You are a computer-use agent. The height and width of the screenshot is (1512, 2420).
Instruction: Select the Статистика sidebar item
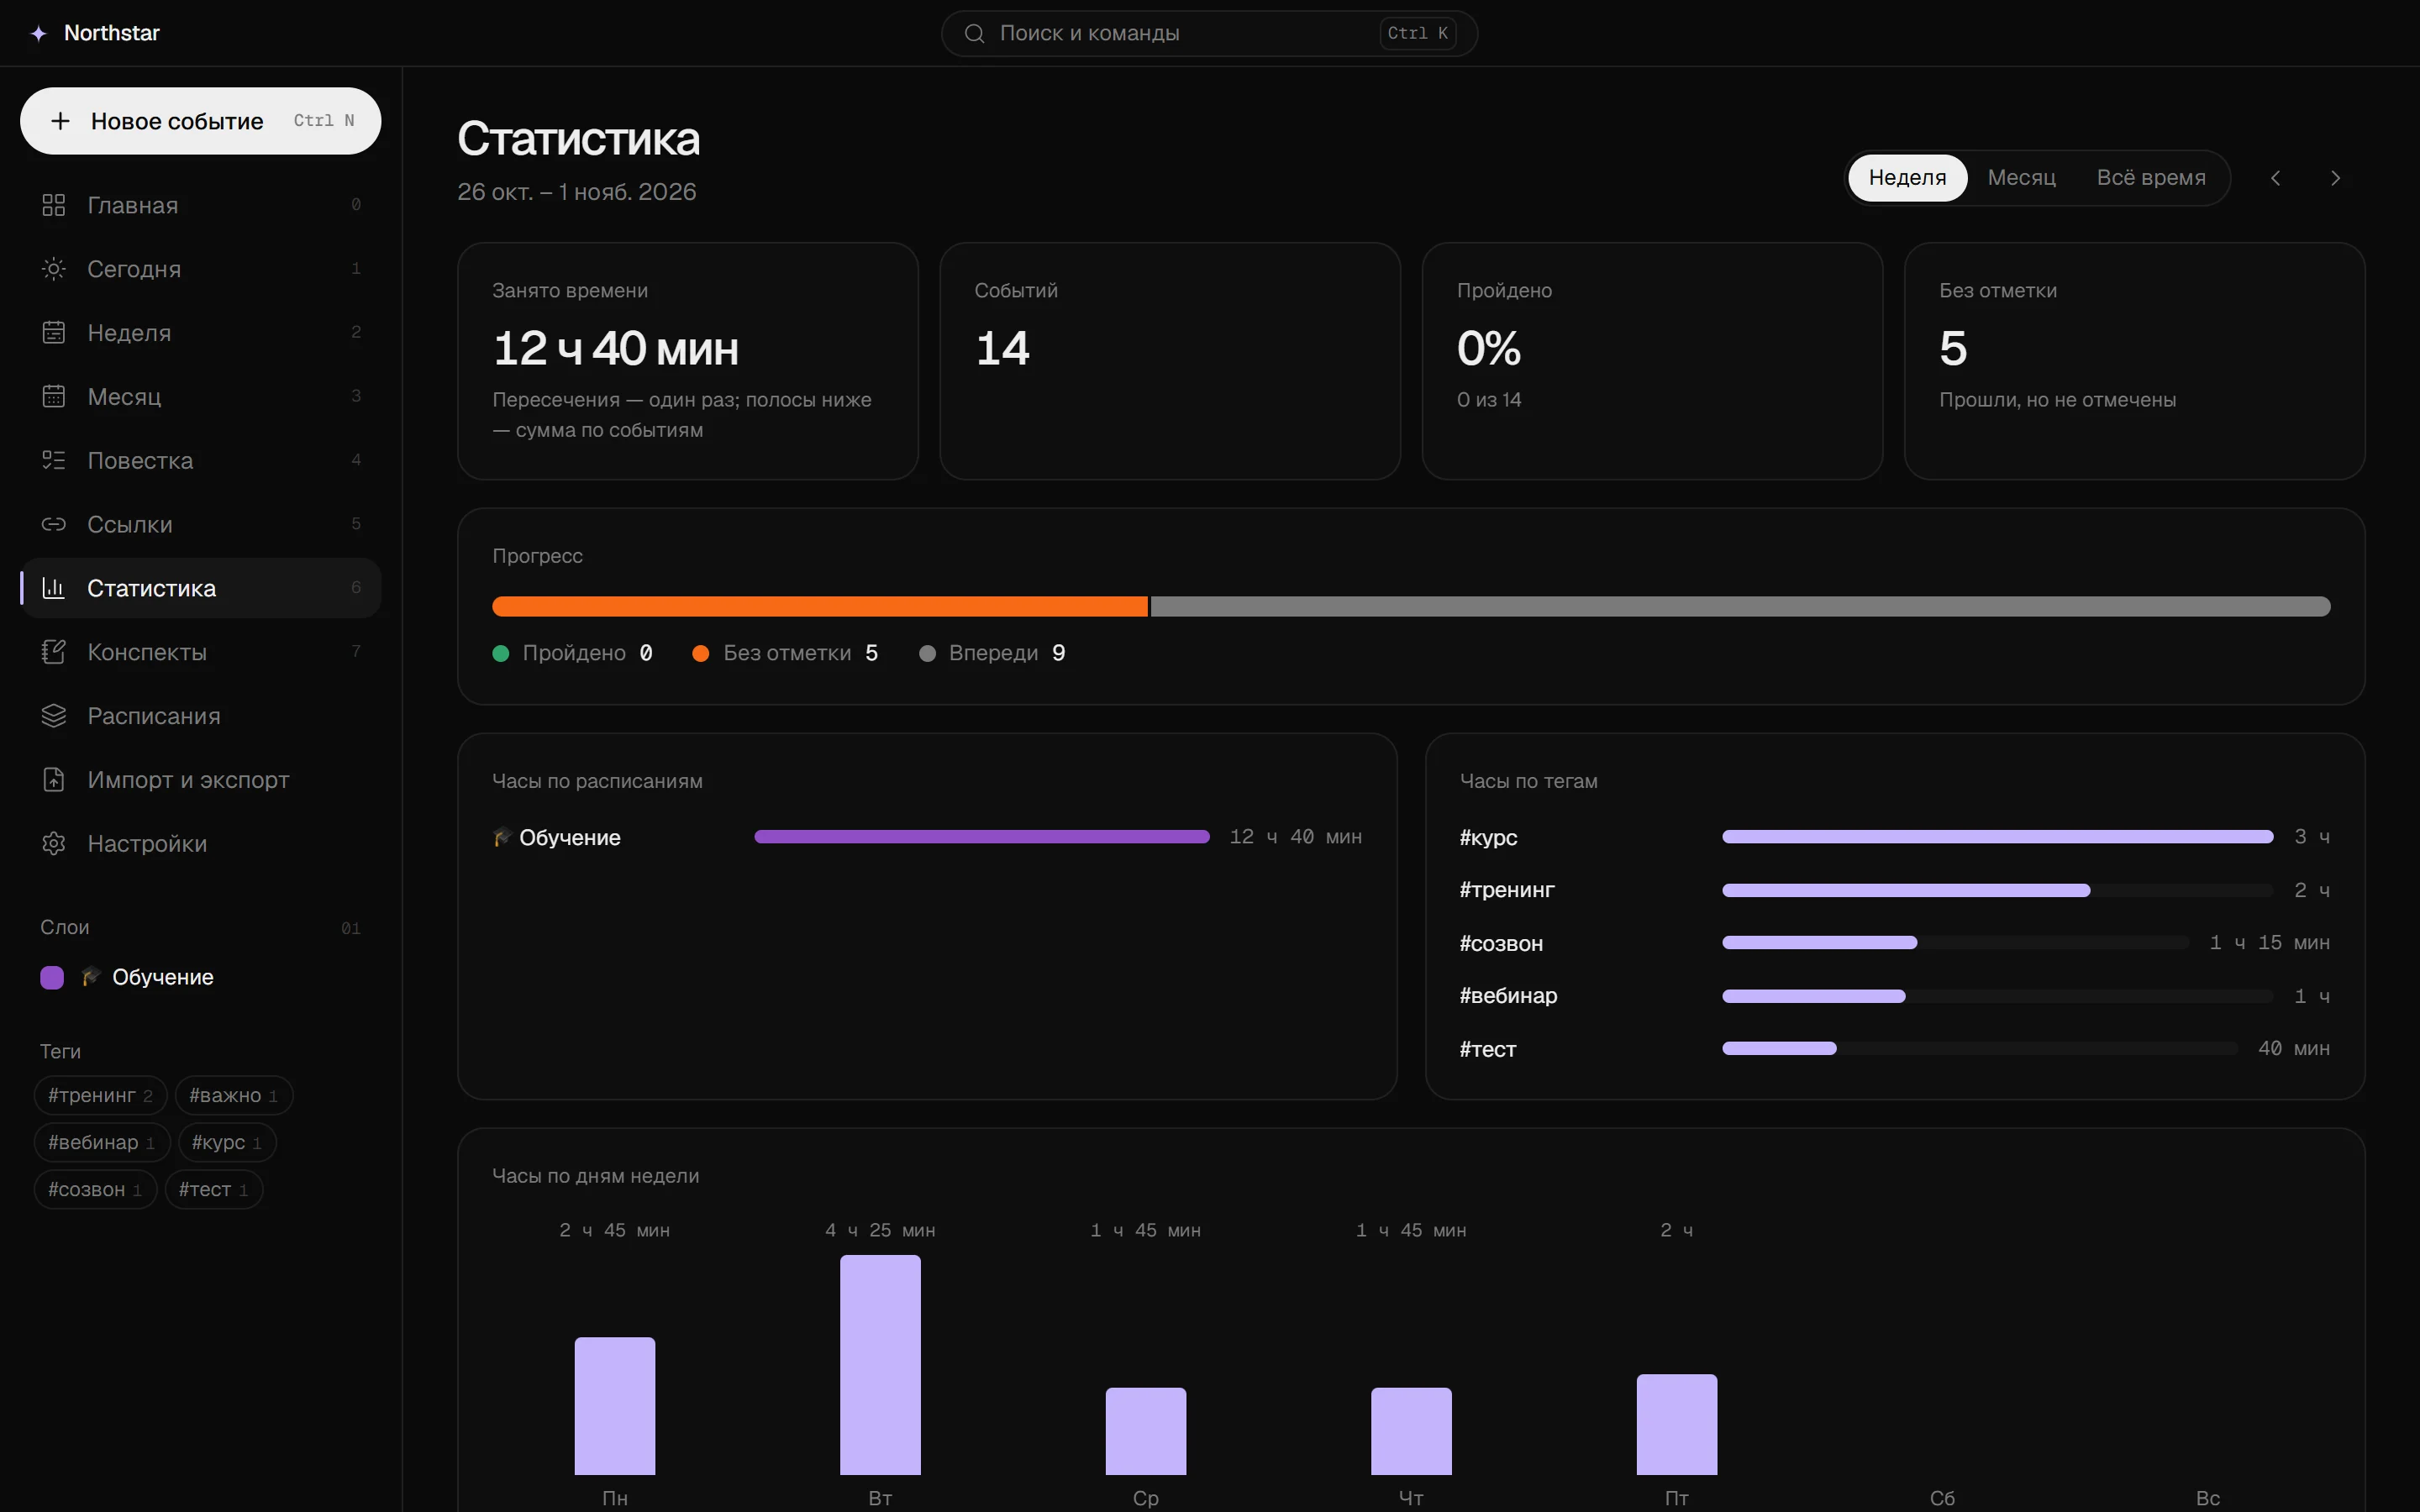click(201, 588)
